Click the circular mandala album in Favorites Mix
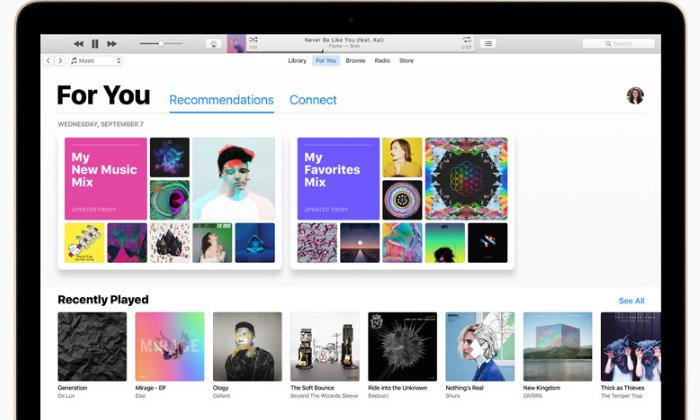700x420 pixels. coord(402,200)
